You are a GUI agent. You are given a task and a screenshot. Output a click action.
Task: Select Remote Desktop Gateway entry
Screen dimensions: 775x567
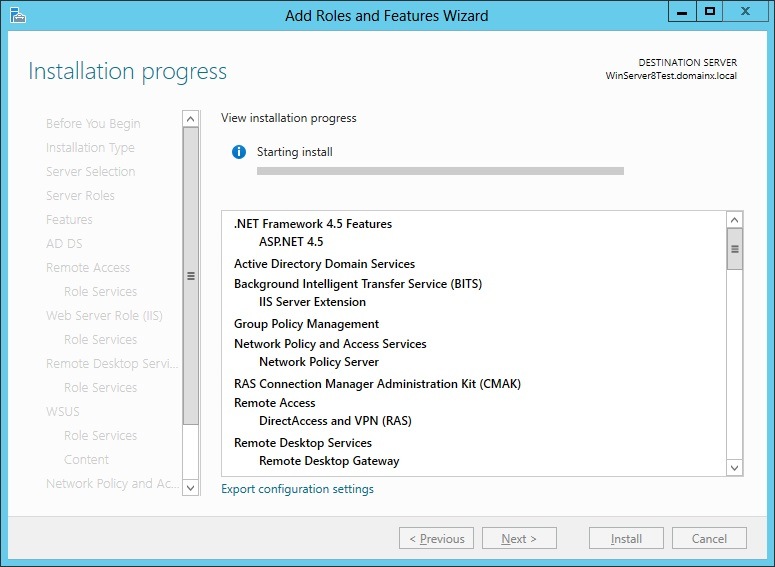coord(329,461)
